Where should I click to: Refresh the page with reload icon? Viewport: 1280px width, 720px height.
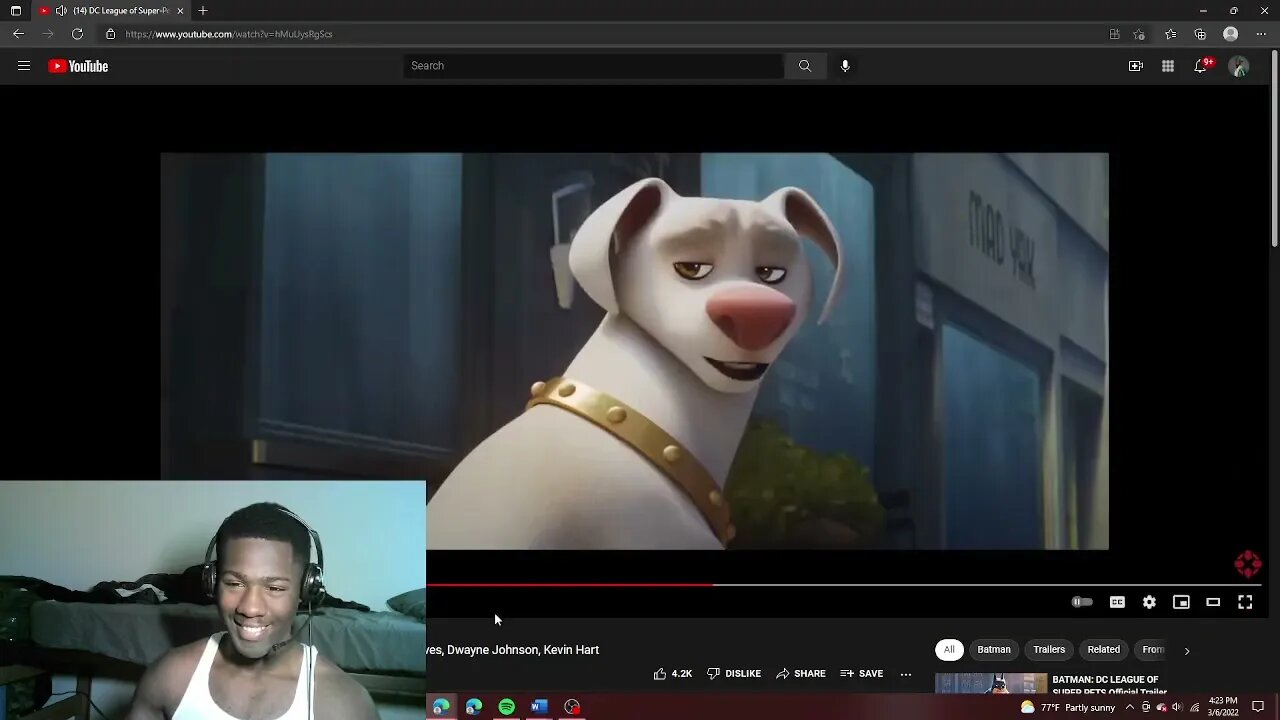pos(77,34)
